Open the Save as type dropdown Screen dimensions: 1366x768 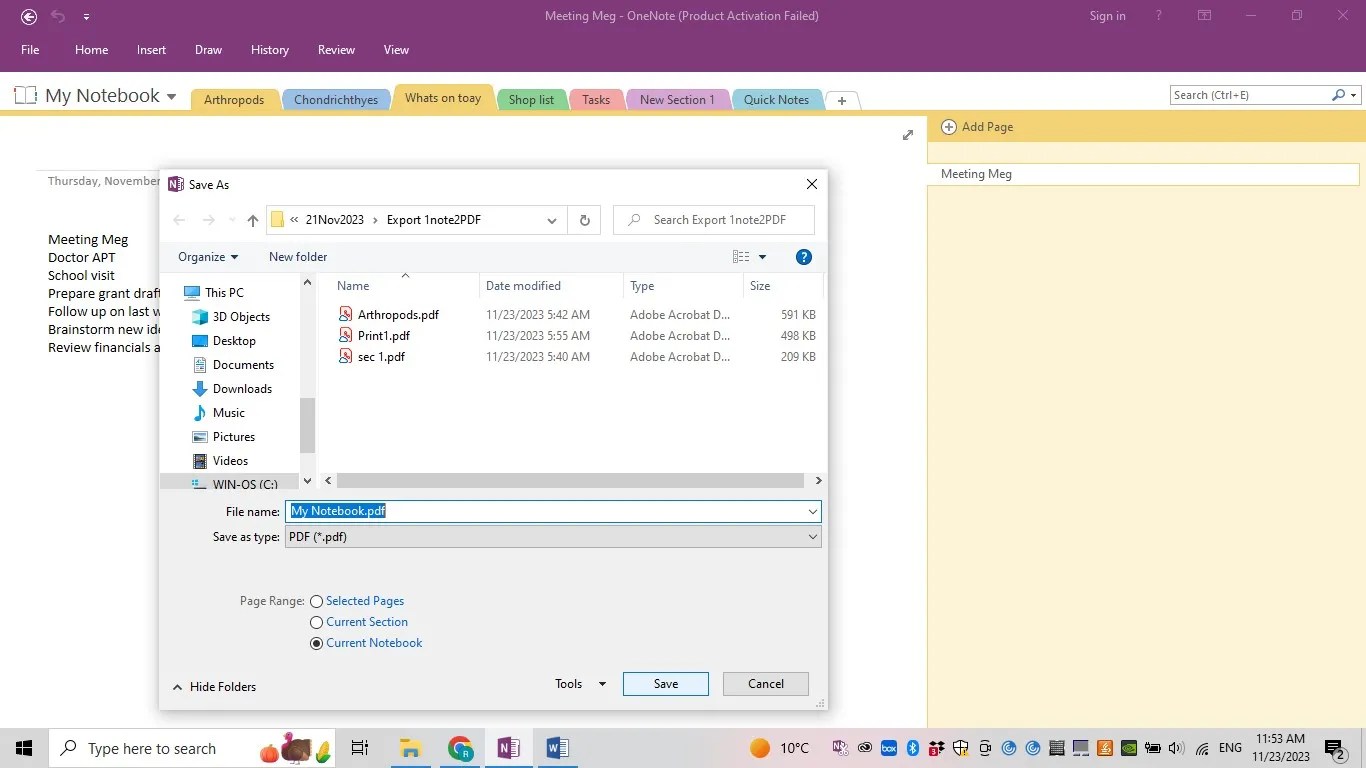(x=812, y=537)
